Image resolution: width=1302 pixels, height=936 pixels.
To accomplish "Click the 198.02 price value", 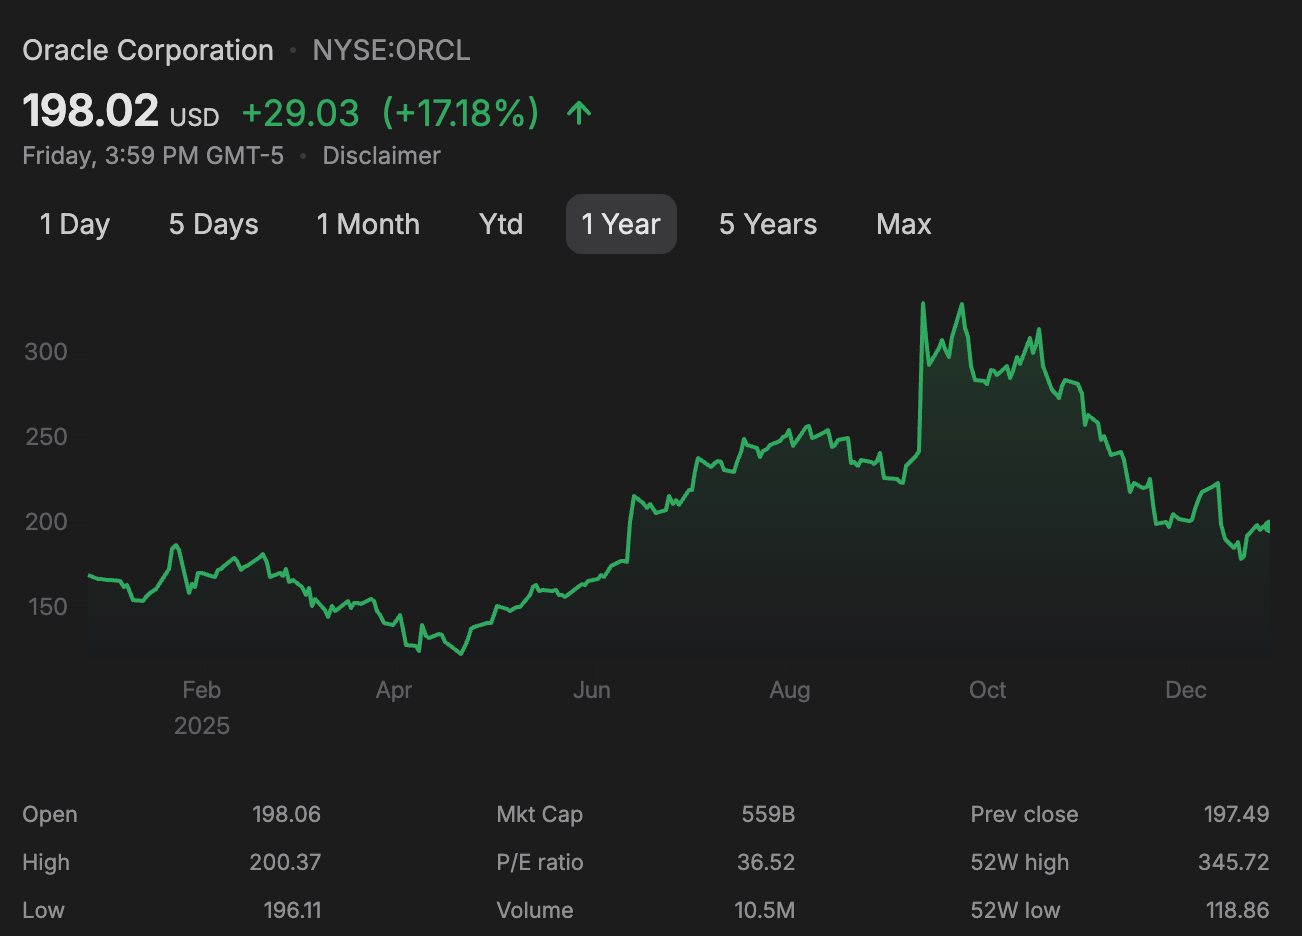I will (90, 111).
